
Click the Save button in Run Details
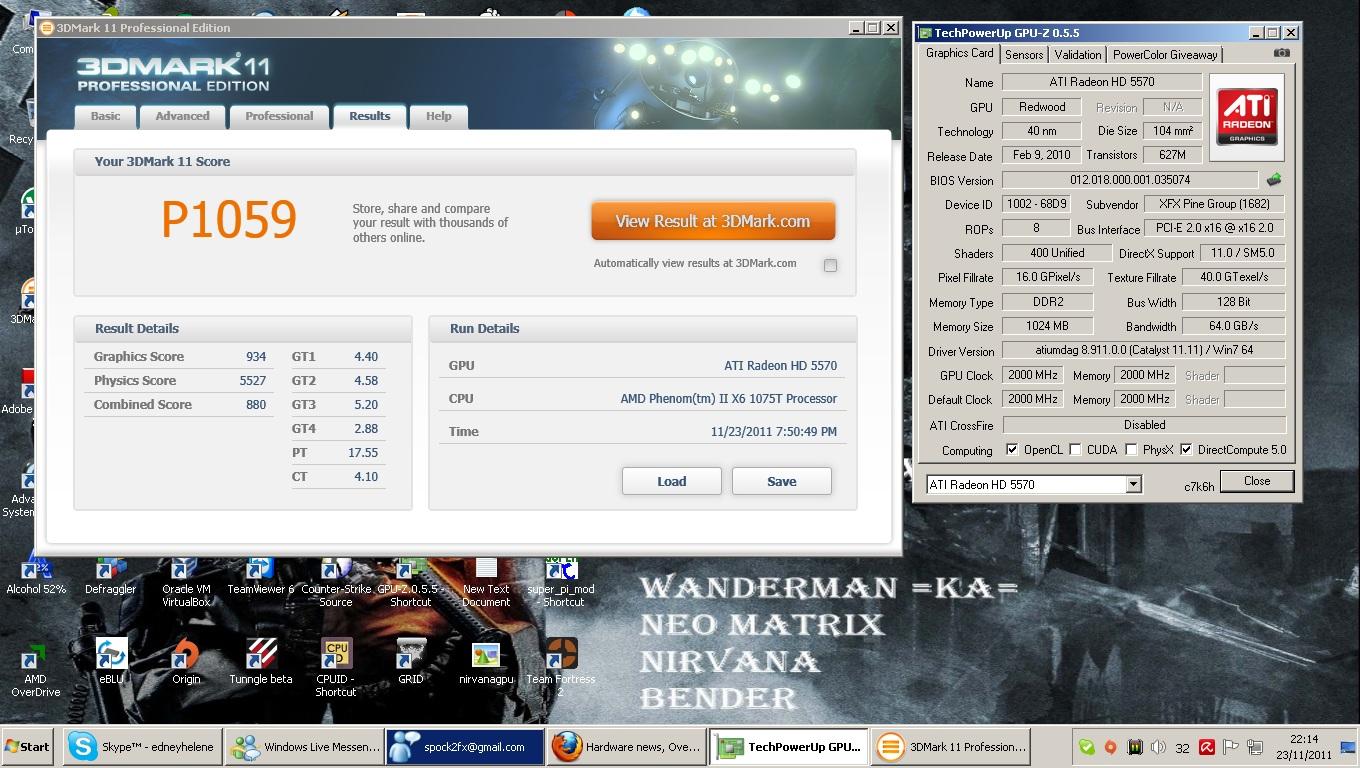782,481
